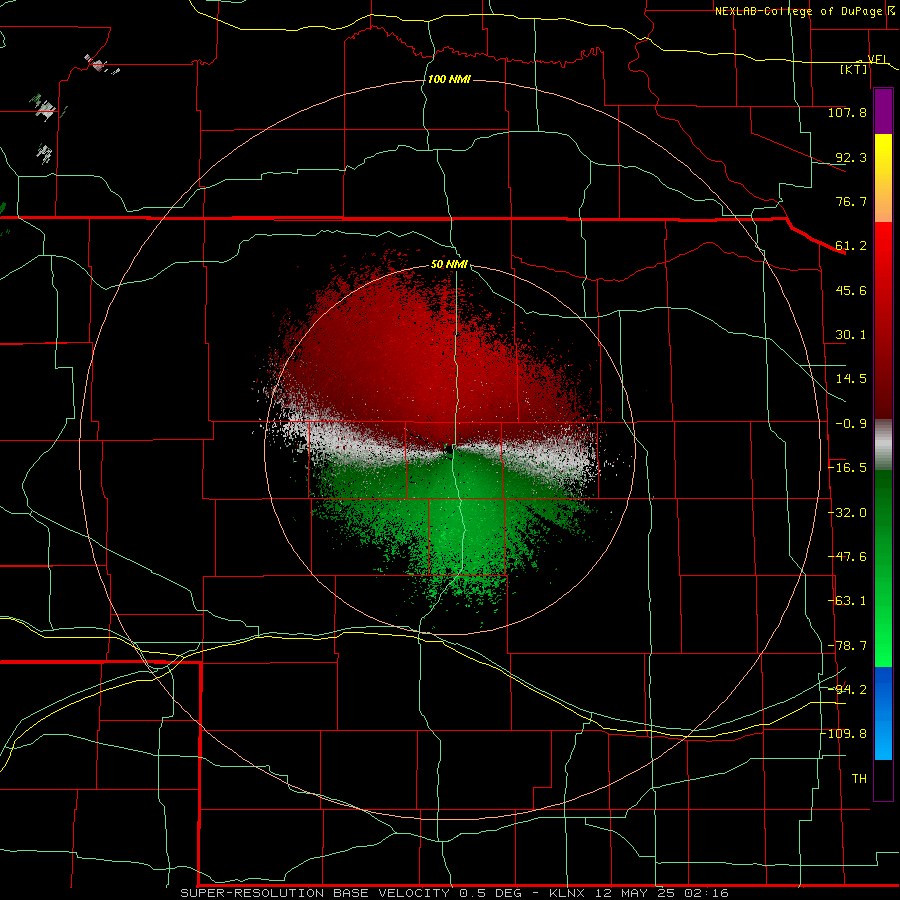
Task: Click the -16.5 scale value
Action: click(x=847, y=468)
